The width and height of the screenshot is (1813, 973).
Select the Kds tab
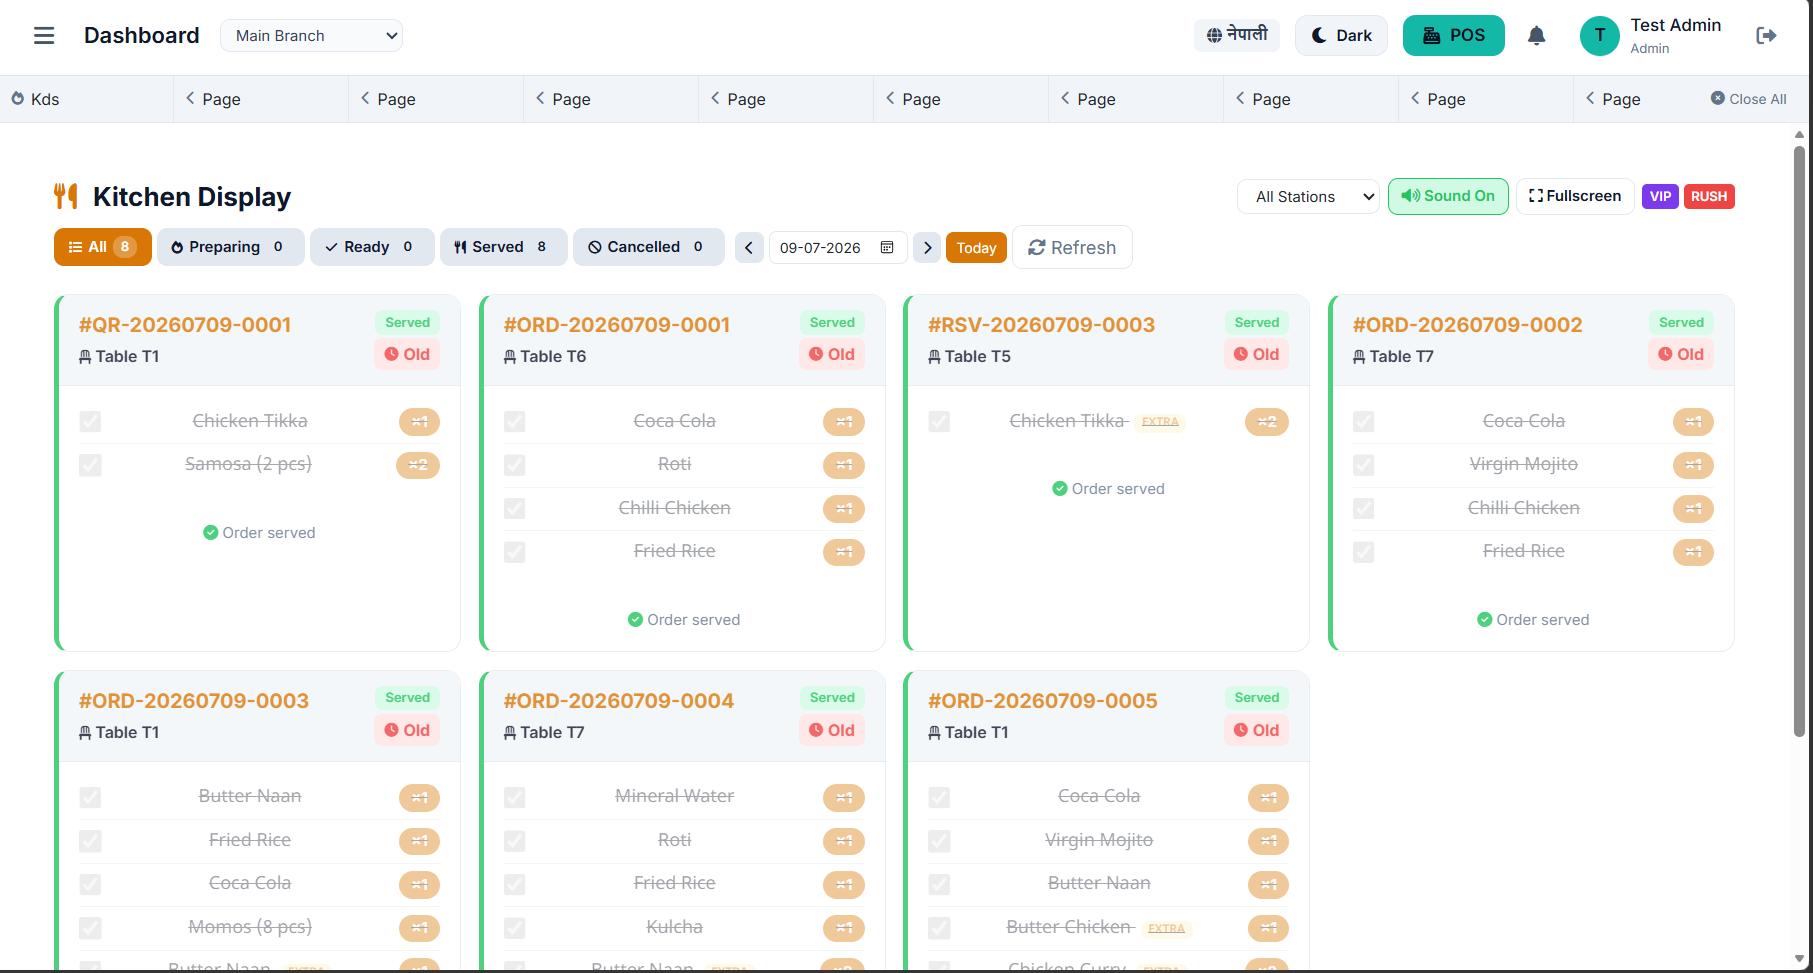click(x=87, y=99)
